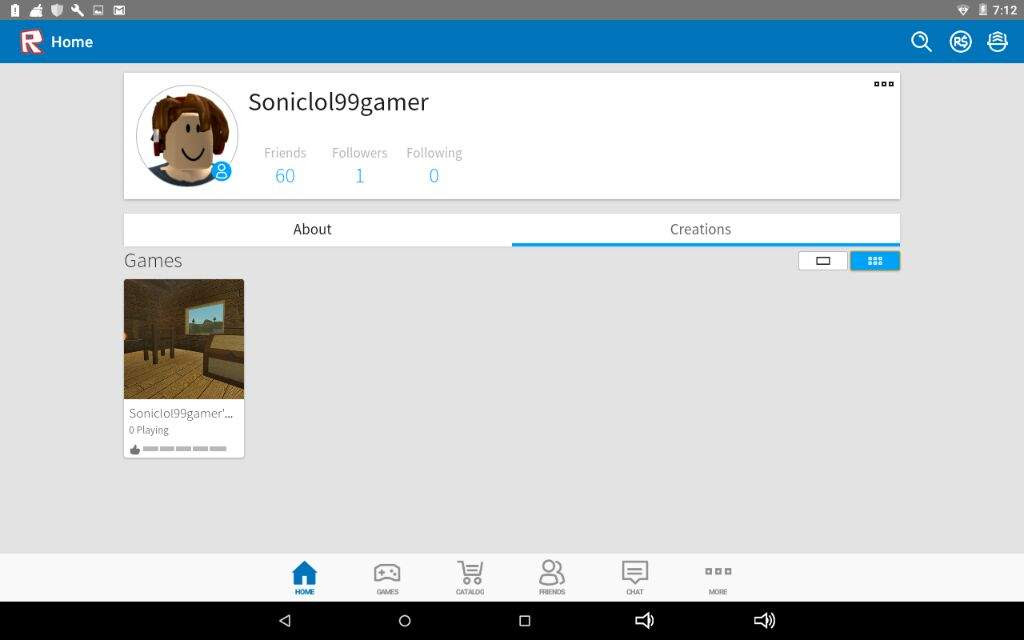
Task: Open the three-dot profile options menu
Action: click(x=884, y=84)
